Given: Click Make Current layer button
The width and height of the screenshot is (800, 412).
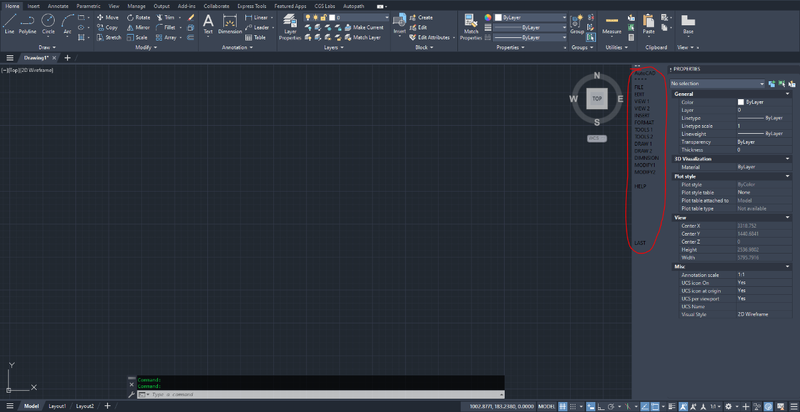Looking at the screenshot, I should [367, 27].
